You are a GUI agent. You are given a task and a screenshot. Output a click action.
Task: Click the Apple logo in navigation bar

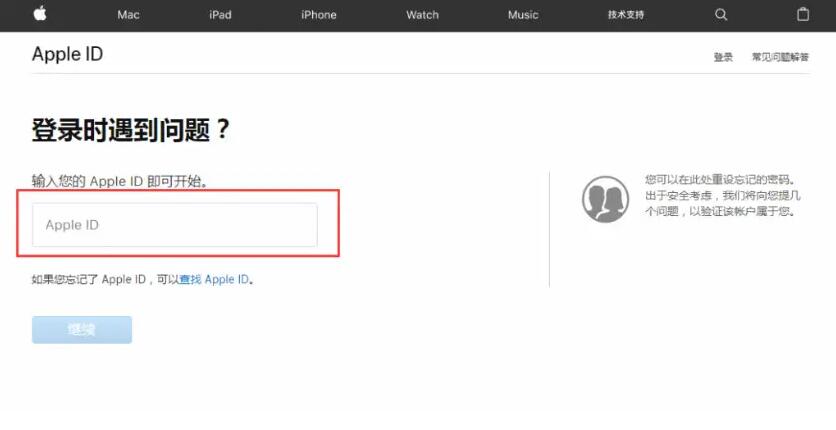click(x=40, y=14)
